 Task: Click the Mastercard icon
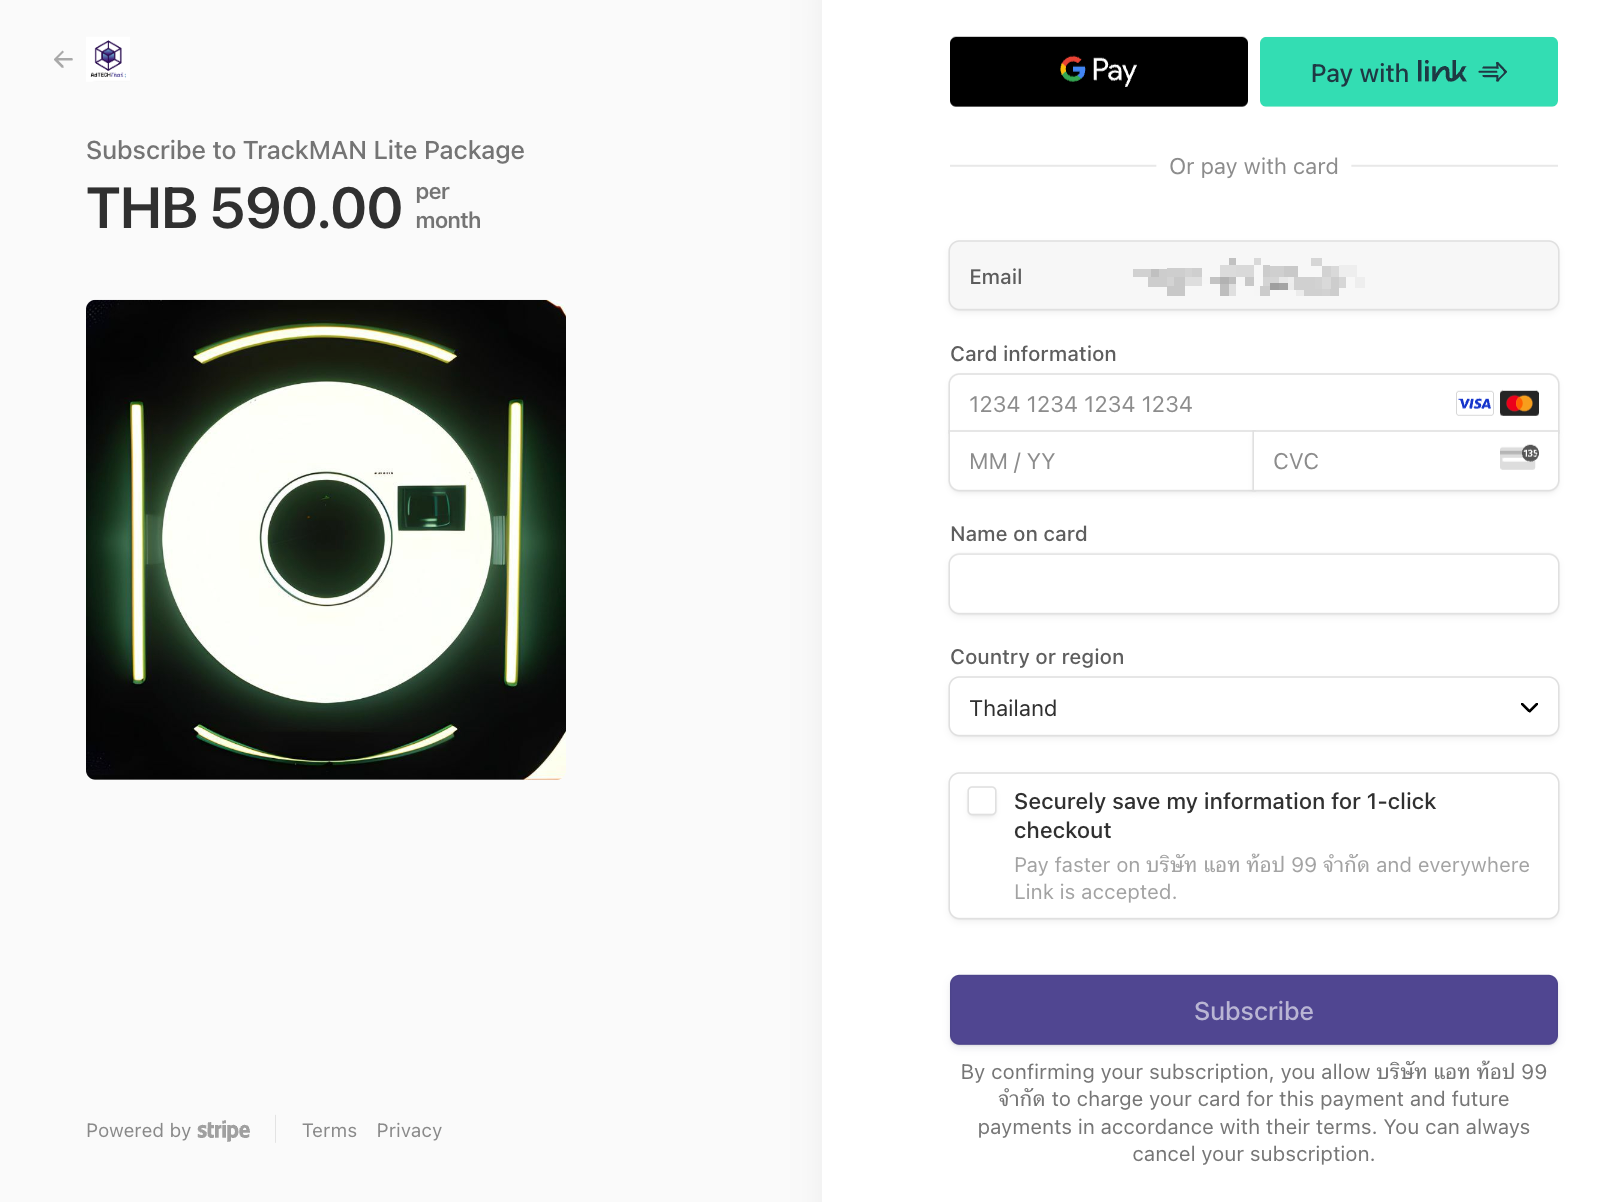coord(1519,404)
